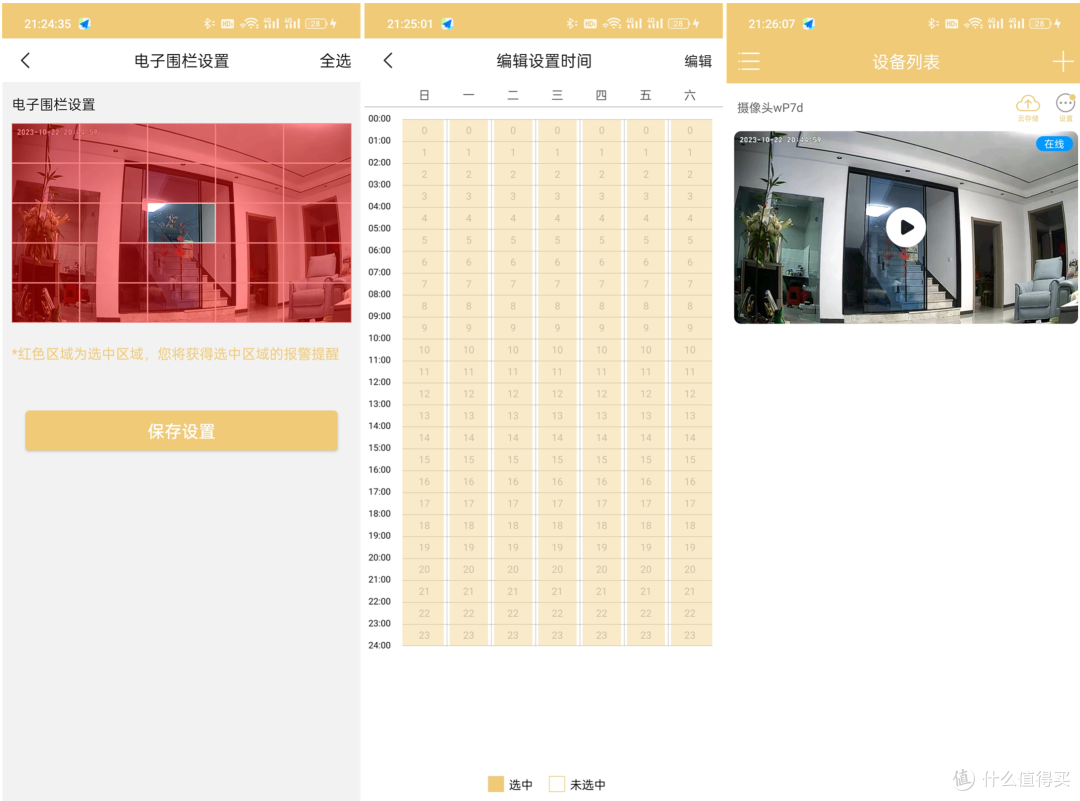Viewport: 1080px width, 801px height.
Task: Tap 全选 to select all fence zones
Action: pos(335,61)
